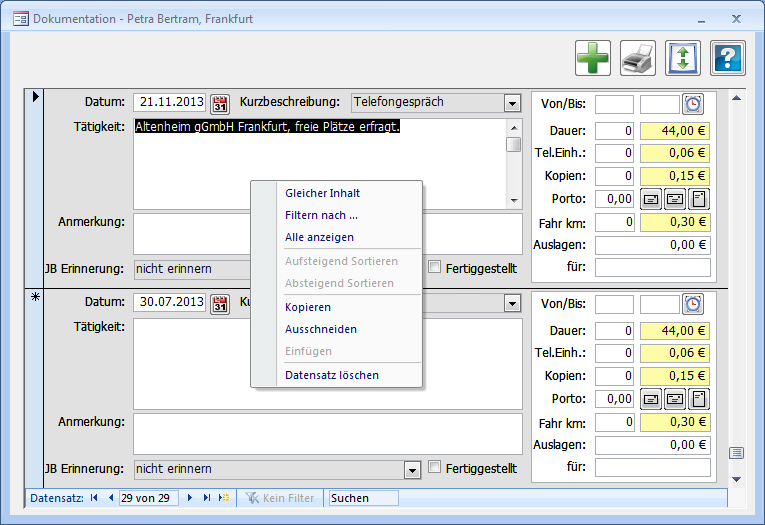Choose Ausschneiden from context menu
Viewport: 765px width, 525px height.
pyautogui.click(x=321, y=329)
